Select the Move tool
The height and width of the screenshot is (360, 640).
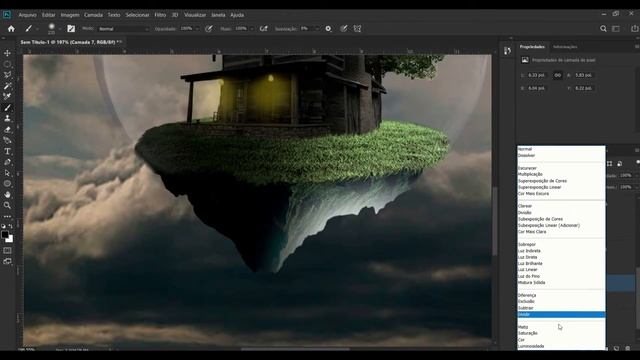[x=7, y=53]
